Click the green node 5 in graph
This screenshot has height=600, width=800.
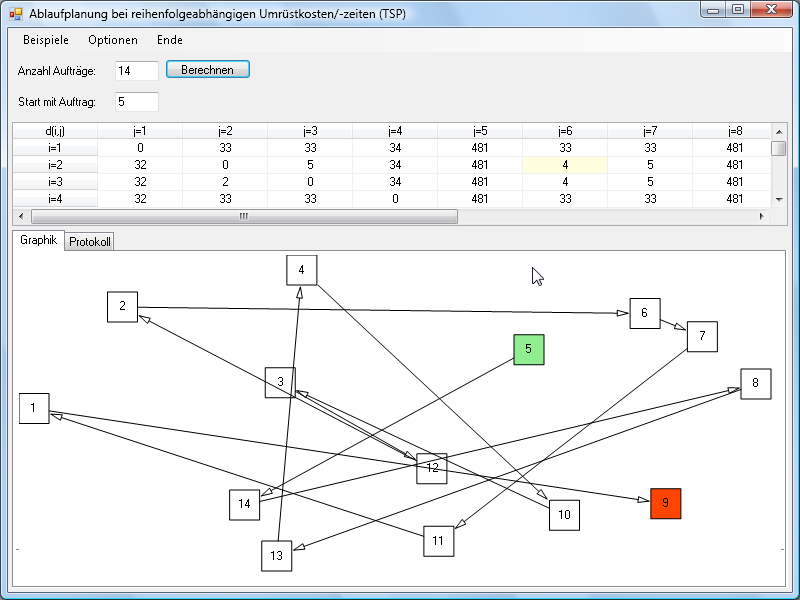click(529, 349)
